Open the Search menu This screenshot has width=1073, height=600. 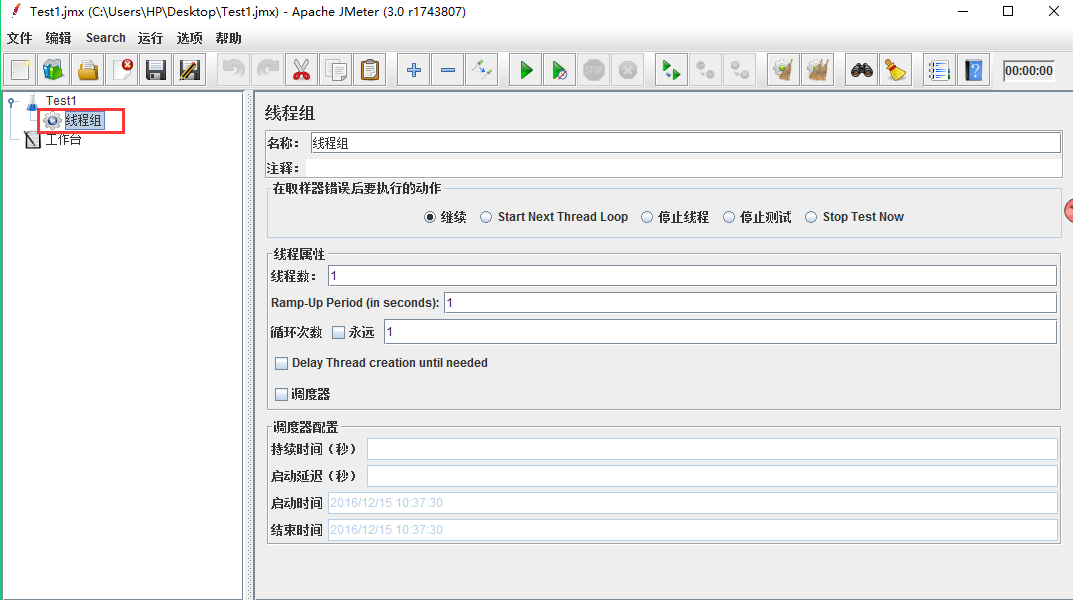(x=105, y=38)
